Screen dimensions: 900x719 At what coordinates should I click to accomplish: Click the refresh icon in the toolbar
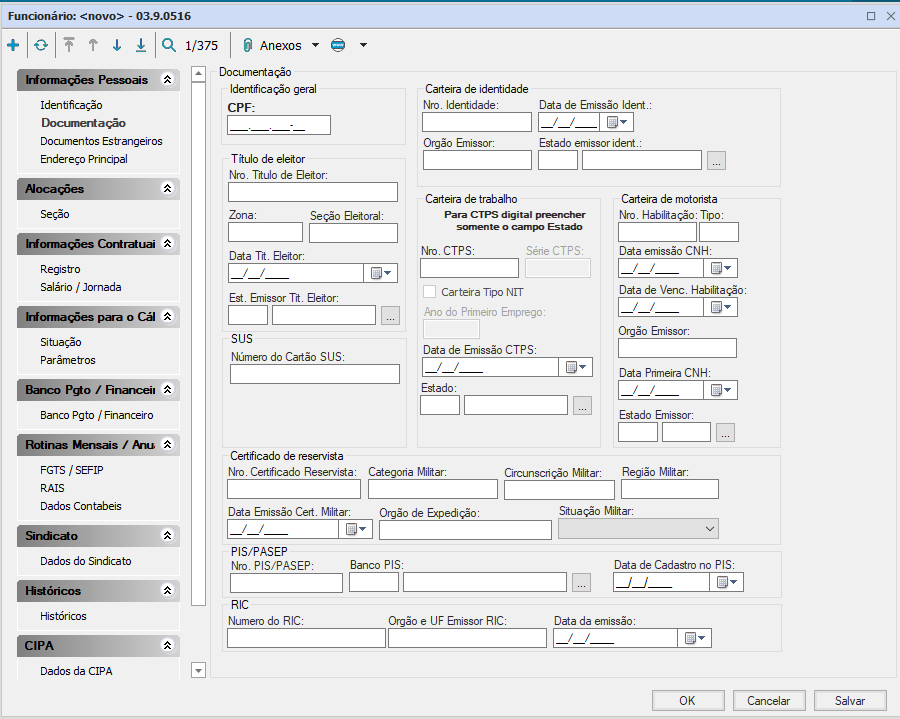click(x=40, y=45)
